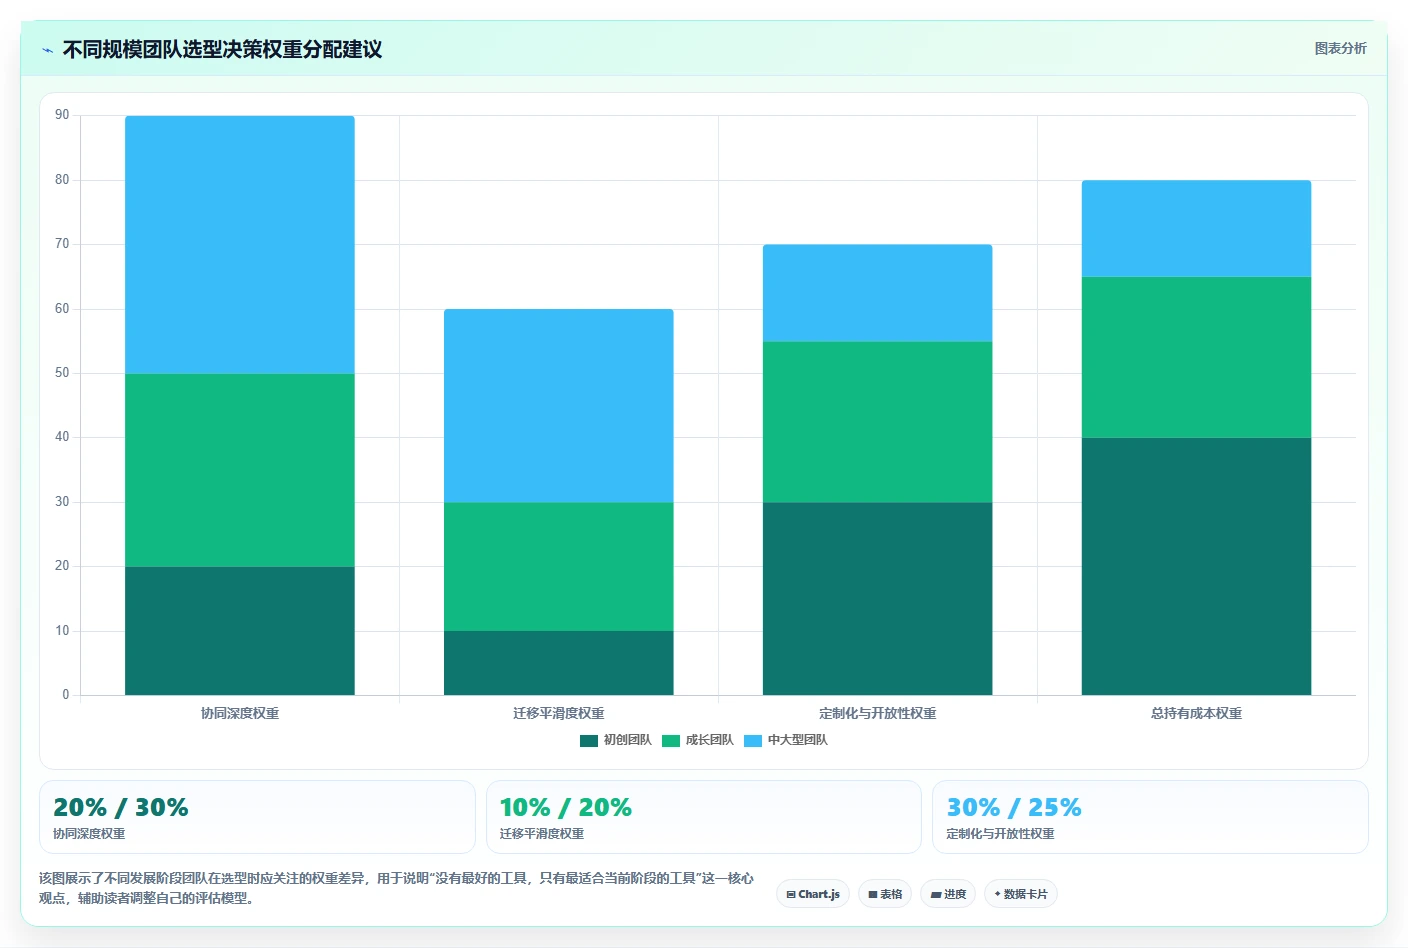Image resolution: width=1408 pixels, height=948 pixels.
Task: Click the 总持有成本权重 x-axis label
Action: tap(1197, 713)
